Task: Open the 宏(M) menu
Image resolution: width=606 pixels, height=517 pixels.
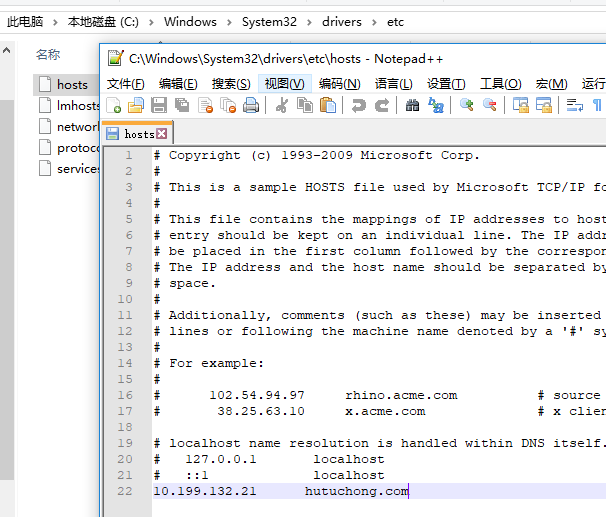Action: tap(552, 84)
